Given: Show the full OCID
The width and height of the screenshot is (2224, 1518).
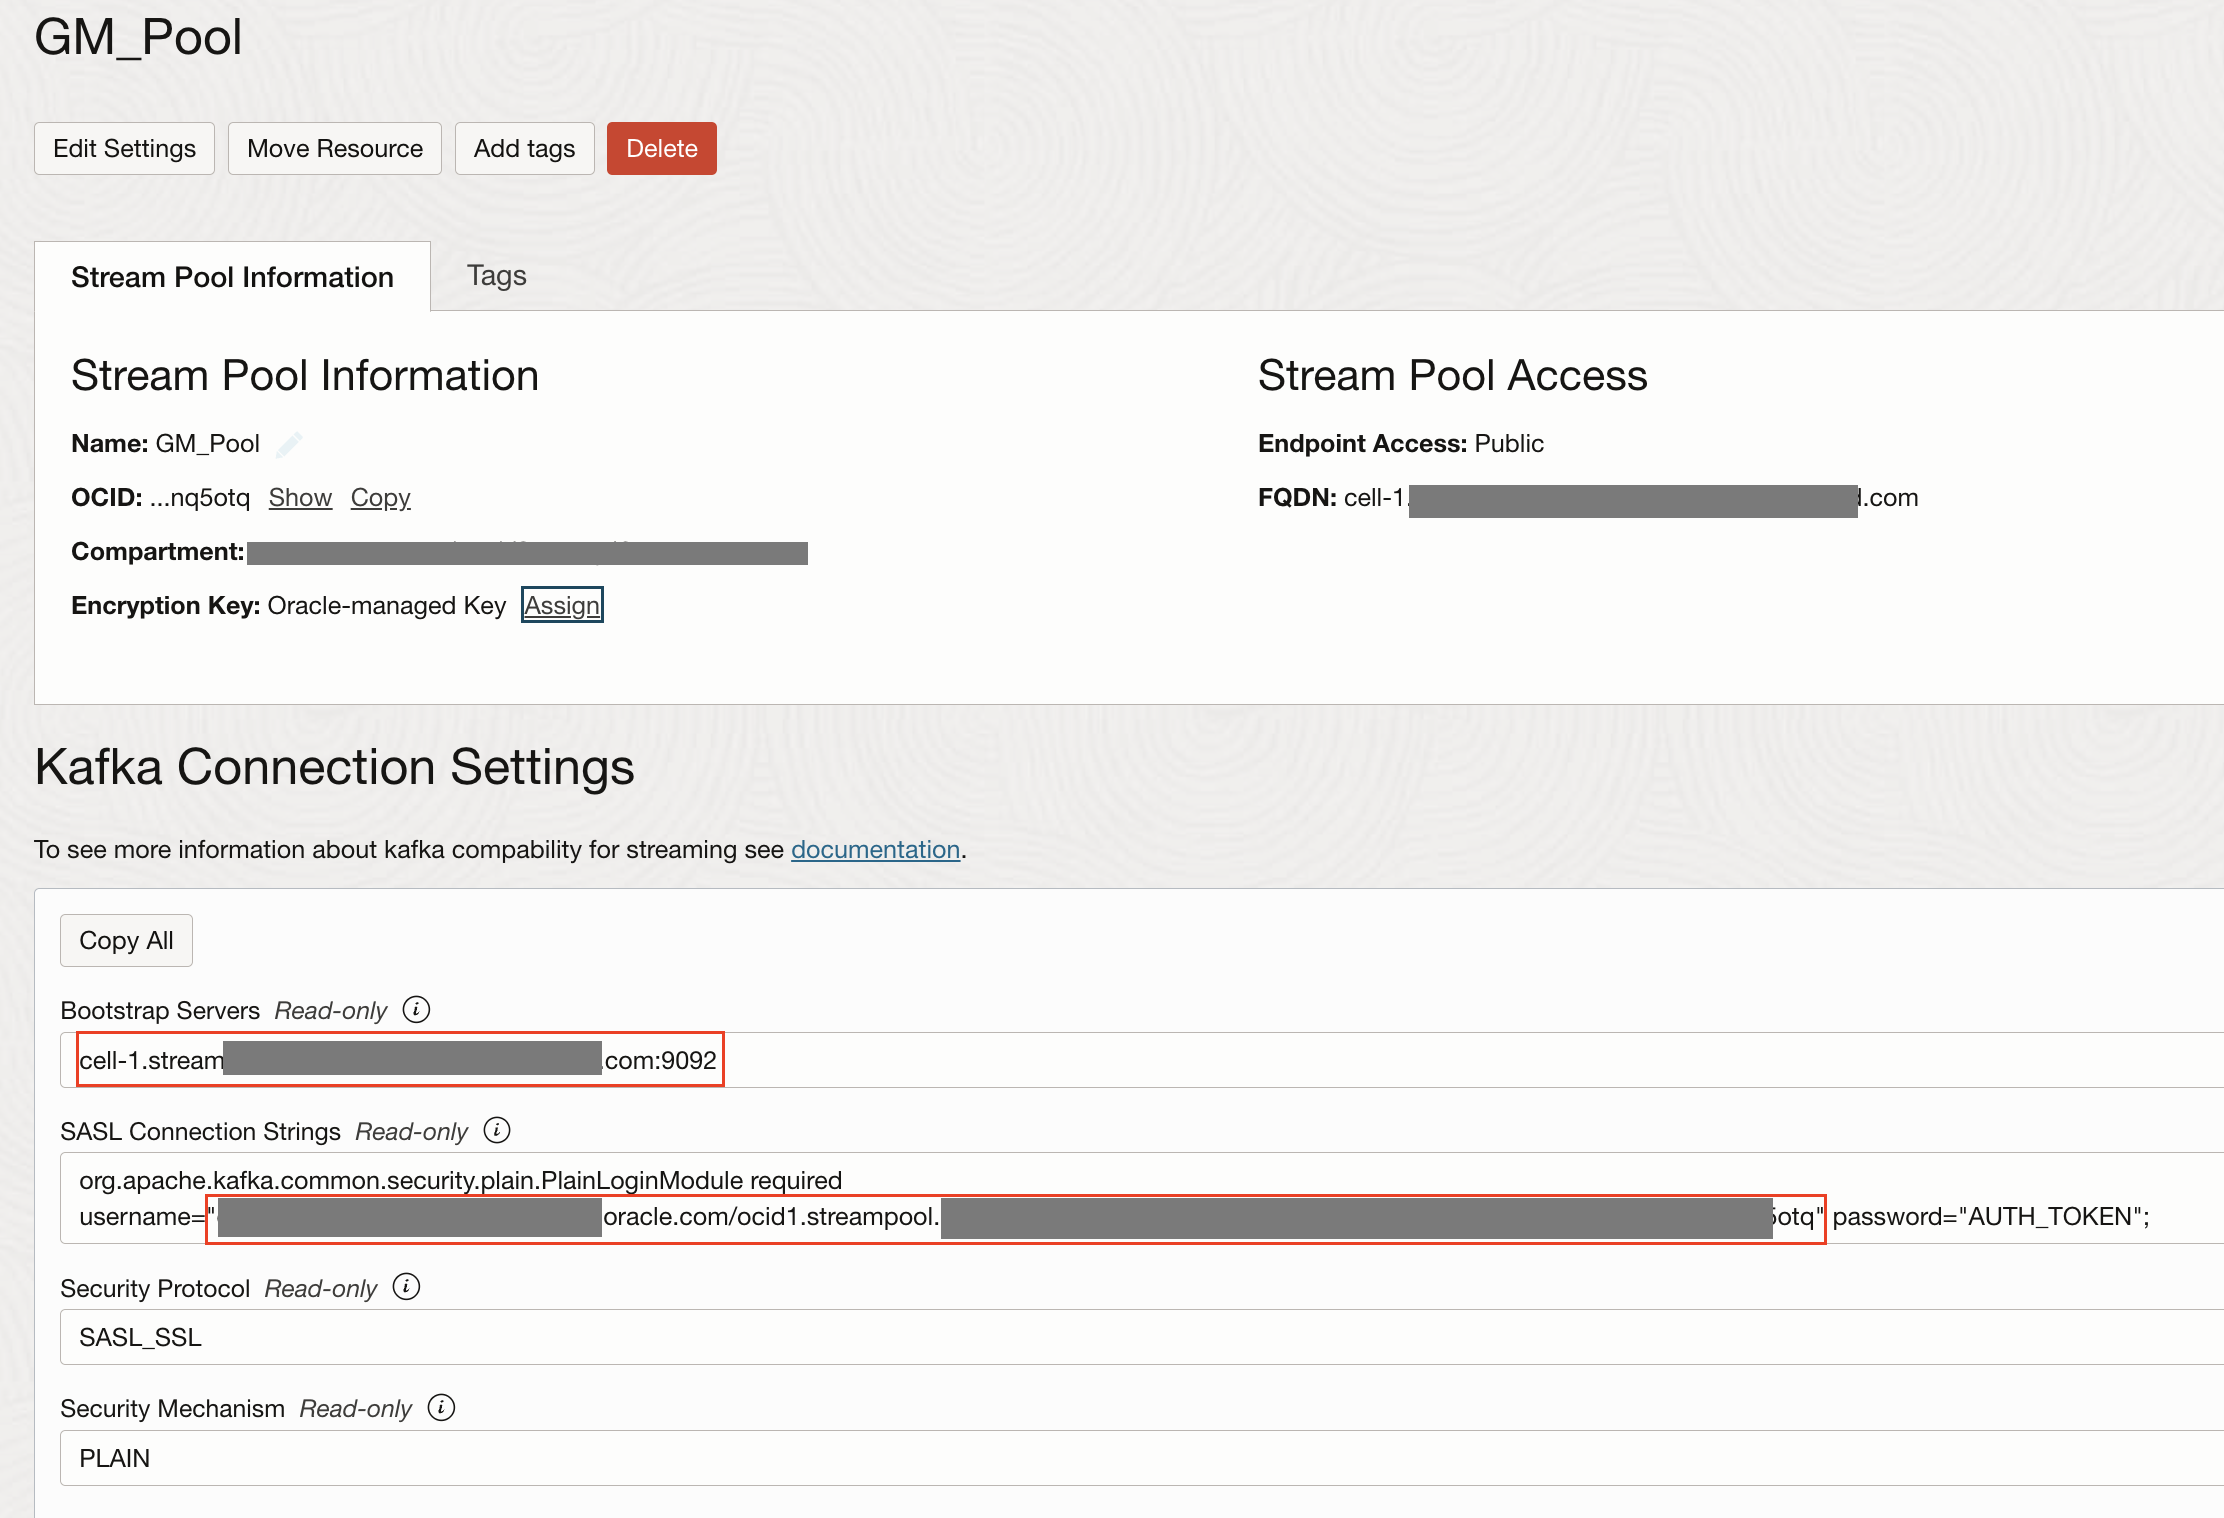Looking at the screenshot, I should [300, 498].
